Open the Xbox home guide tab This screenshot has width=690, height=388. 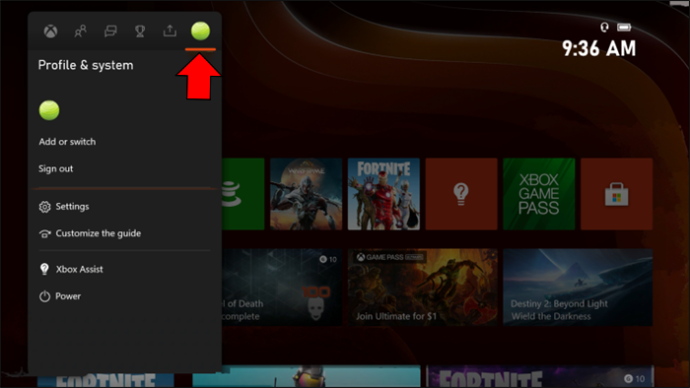point(51,31)
